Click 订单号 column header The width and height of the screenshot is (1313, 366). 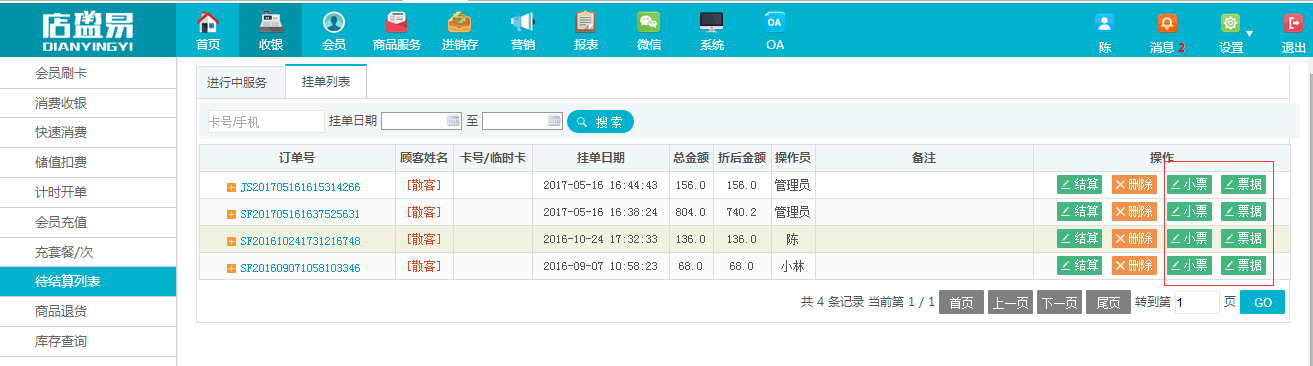(297, 158)
